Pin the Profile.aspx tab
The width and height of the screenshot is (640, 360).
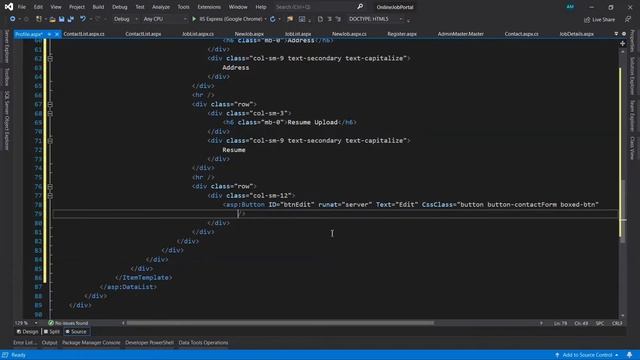coord(49,34)
